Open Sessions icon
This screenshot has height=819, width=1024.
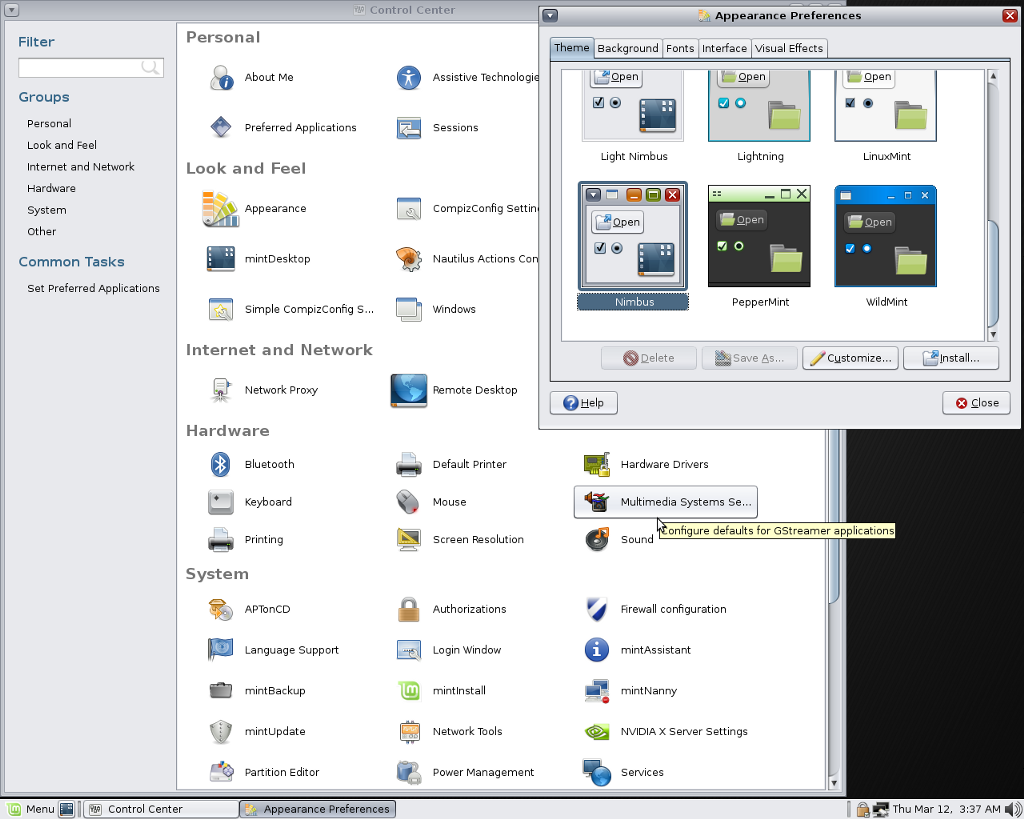(409, 127)
